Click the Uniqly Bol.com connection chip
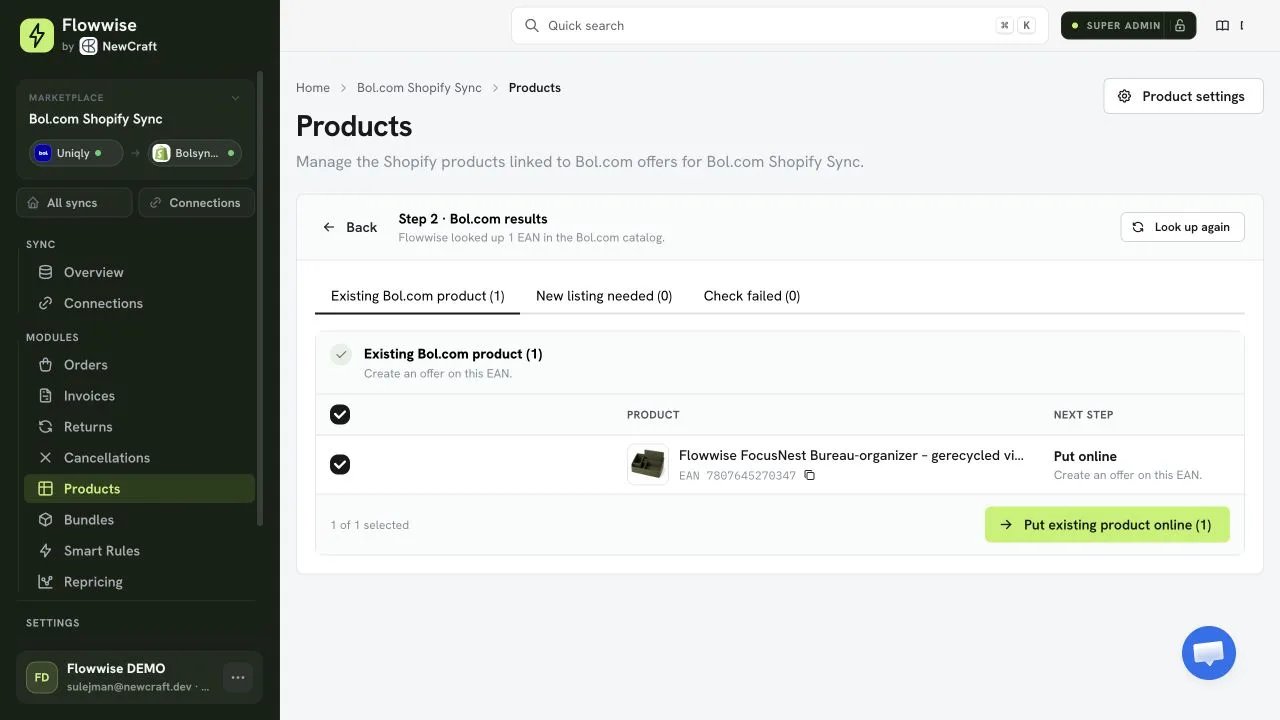The height and width of the screenshot is (720, 1280). pyautogui.click(x=77, y=153)
